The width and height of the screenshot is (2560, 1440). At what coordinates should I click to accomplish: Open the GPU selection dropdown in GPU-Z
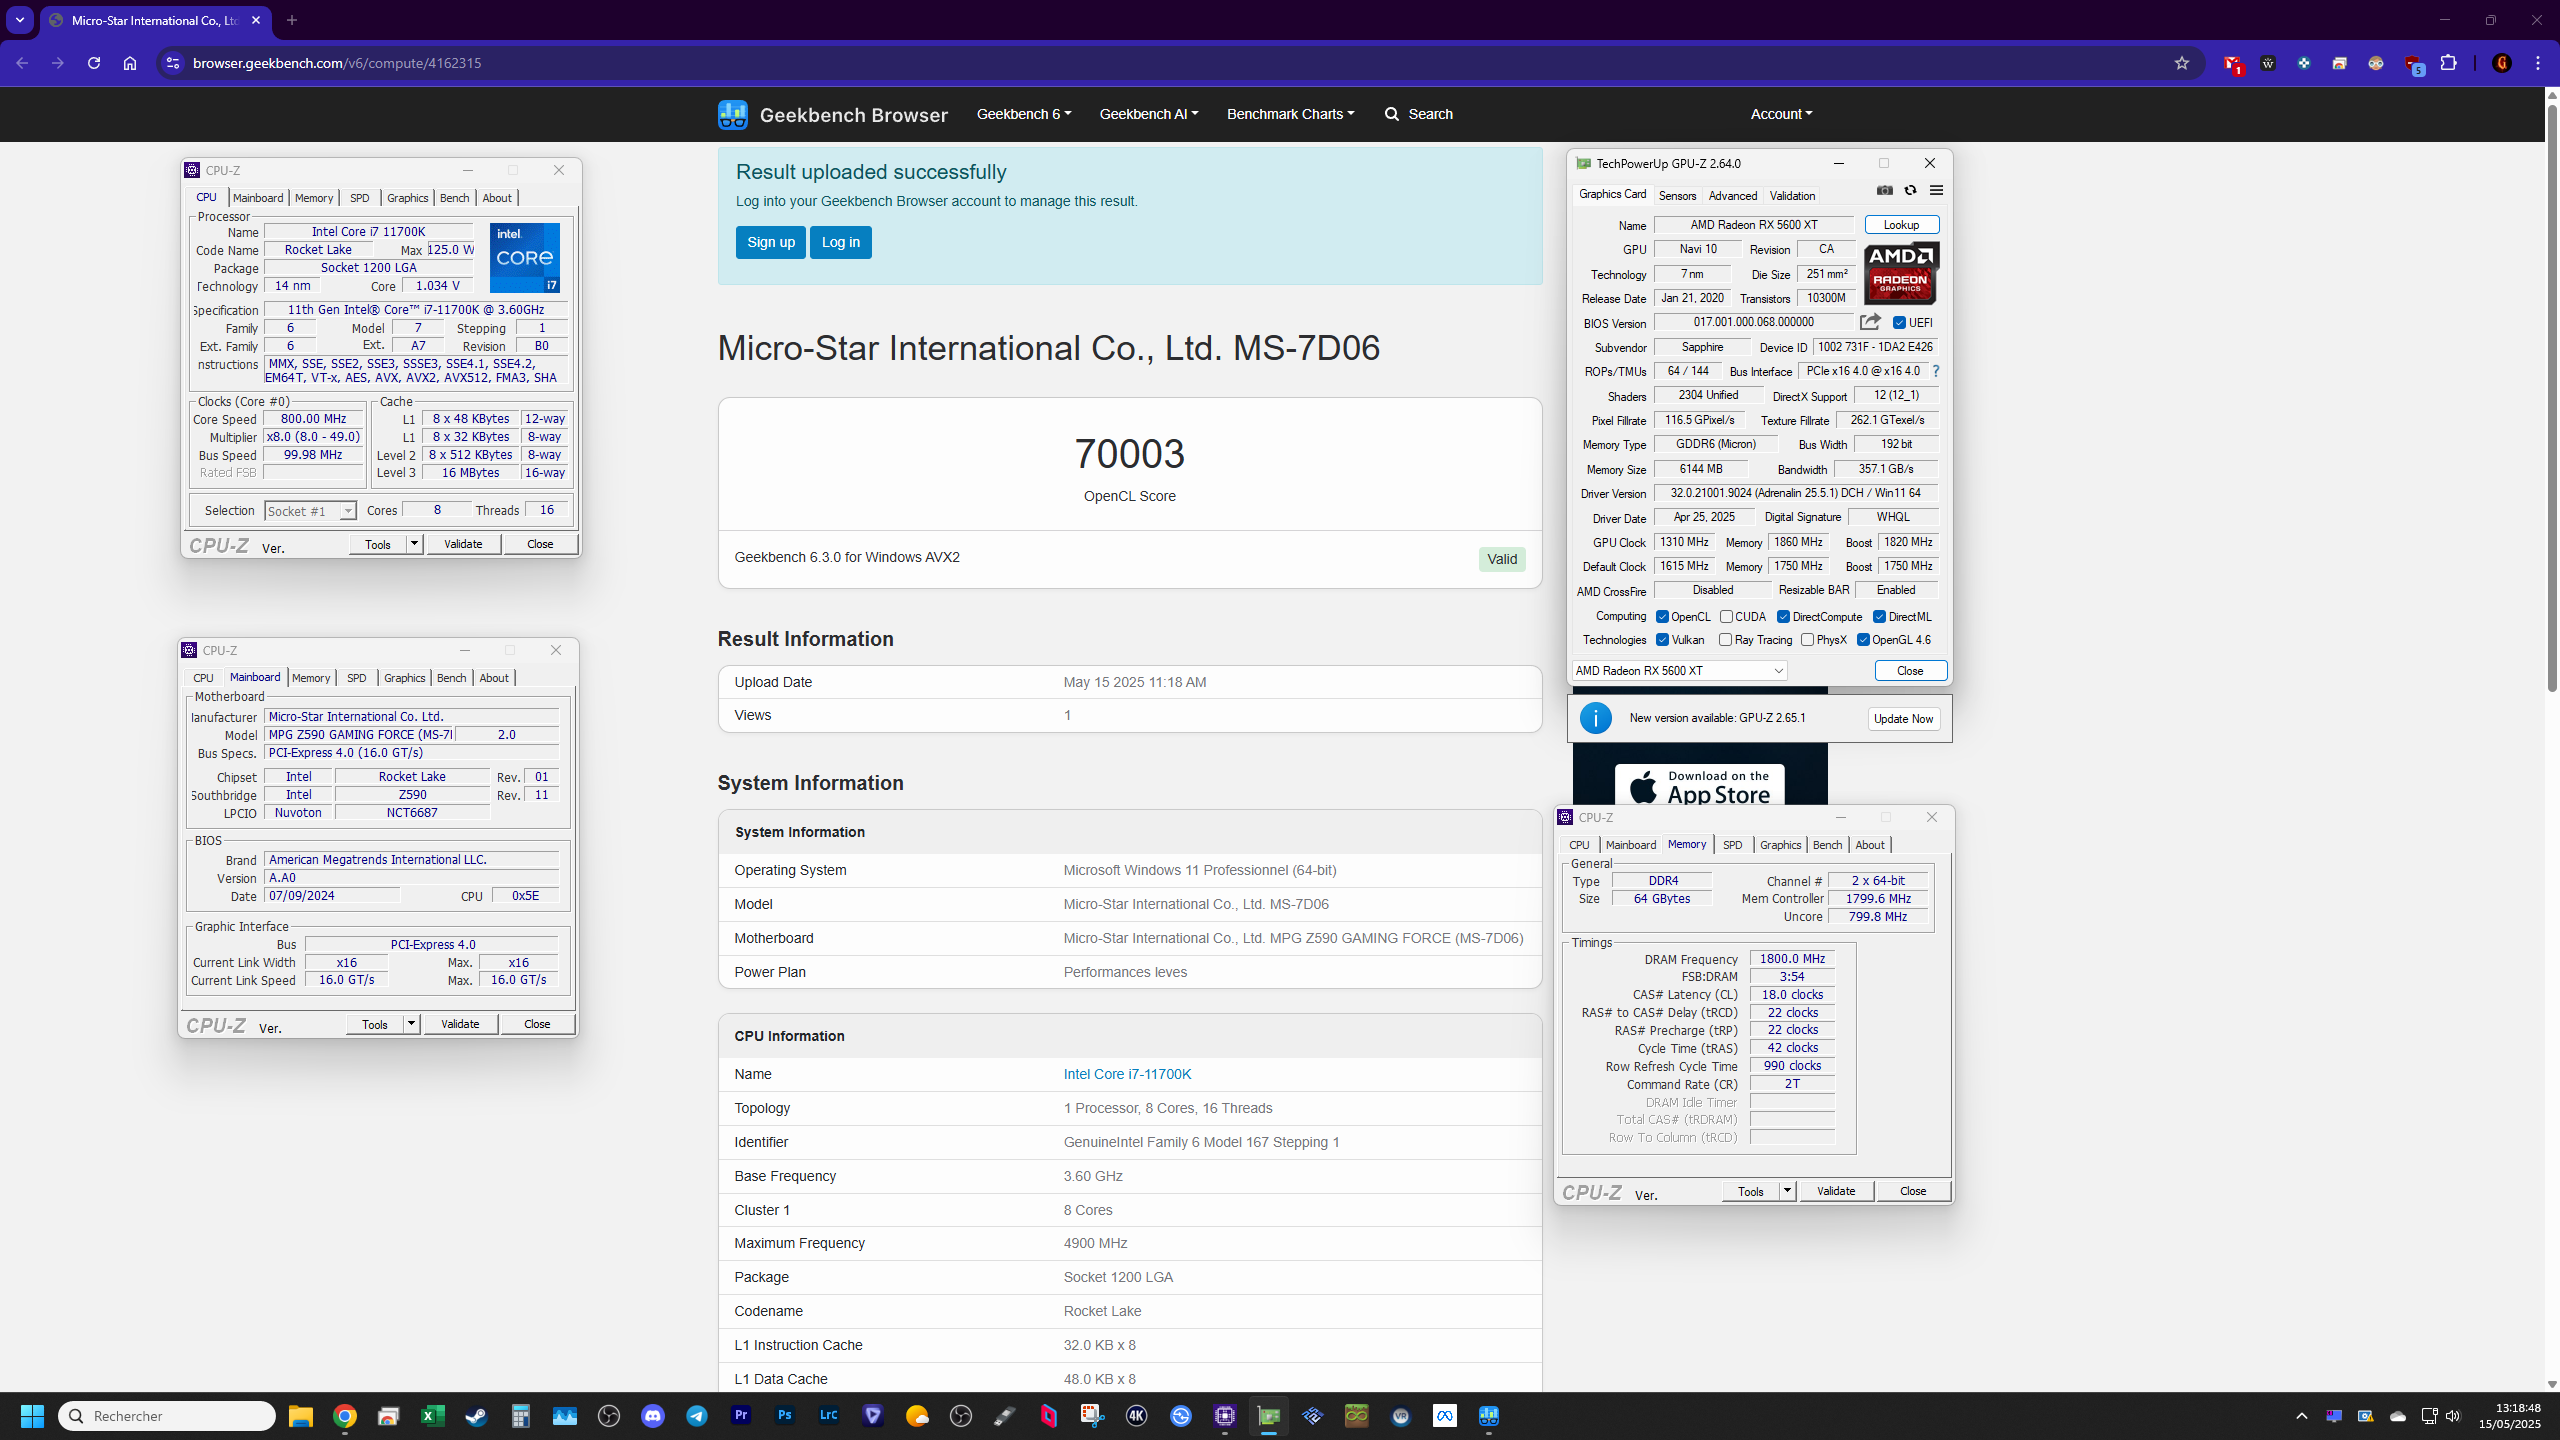click(1680, 670)
